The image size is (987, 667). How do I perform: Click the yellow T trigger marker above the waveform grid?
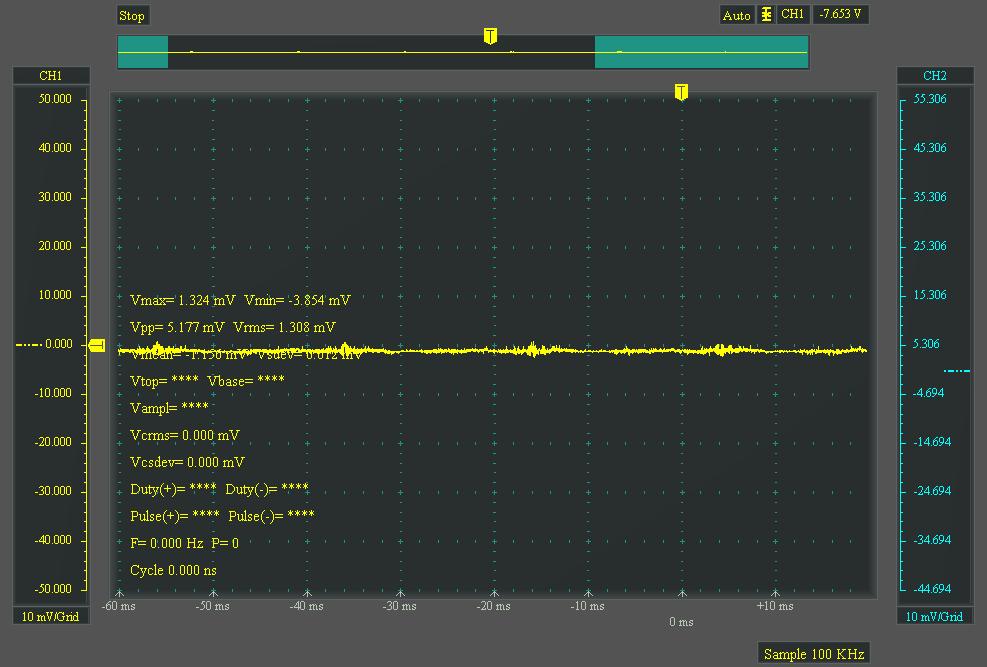(x=681, y=92)
